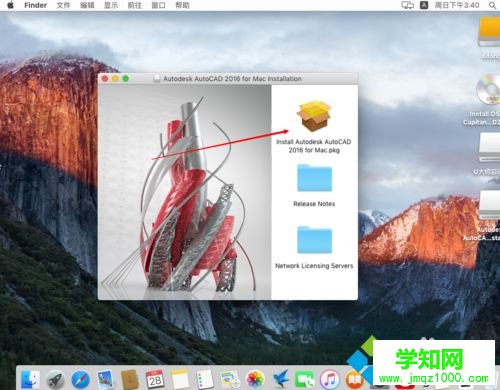Image resolution: width=500 pixels, height=390 pixels.
Task: Launch Safari from the Dock
Action: [80, 379]
